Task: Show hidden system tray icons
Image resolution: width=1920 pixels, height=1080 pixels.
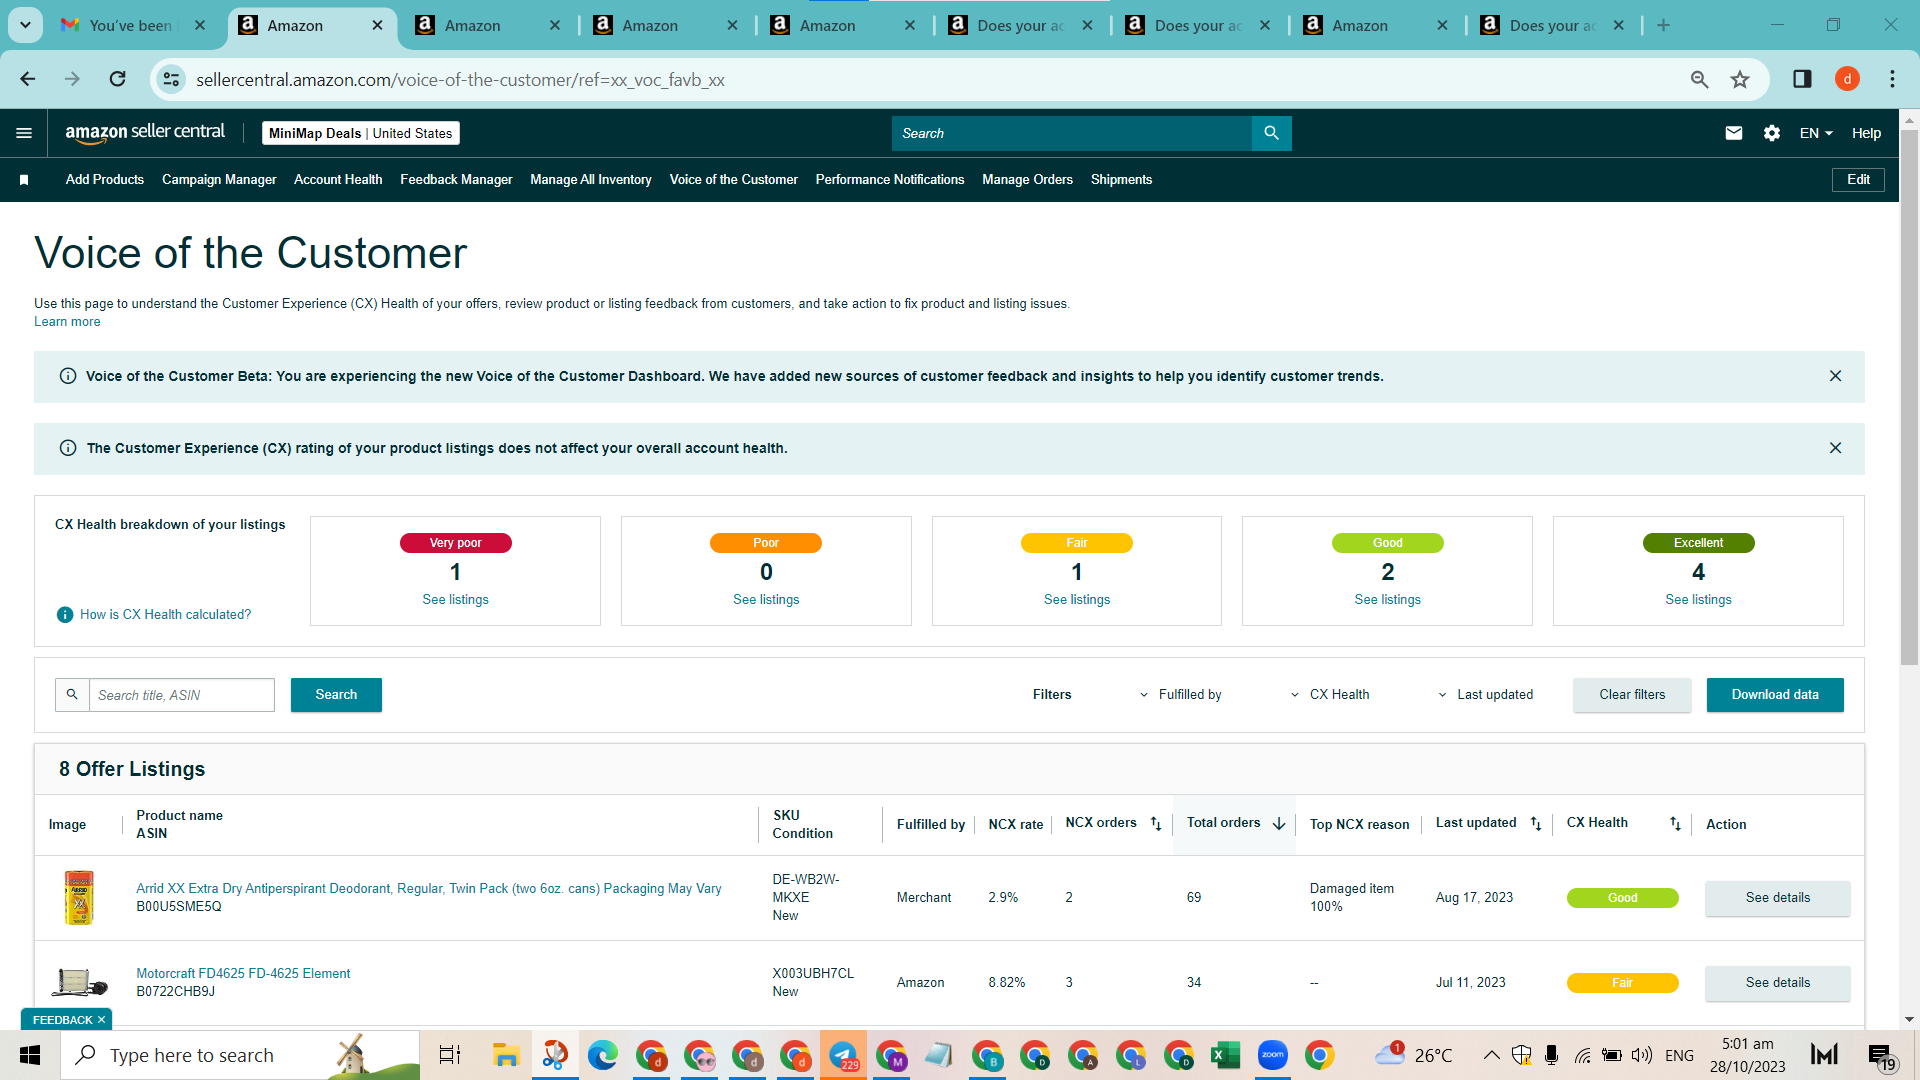Action: tap(1491, 1055)
